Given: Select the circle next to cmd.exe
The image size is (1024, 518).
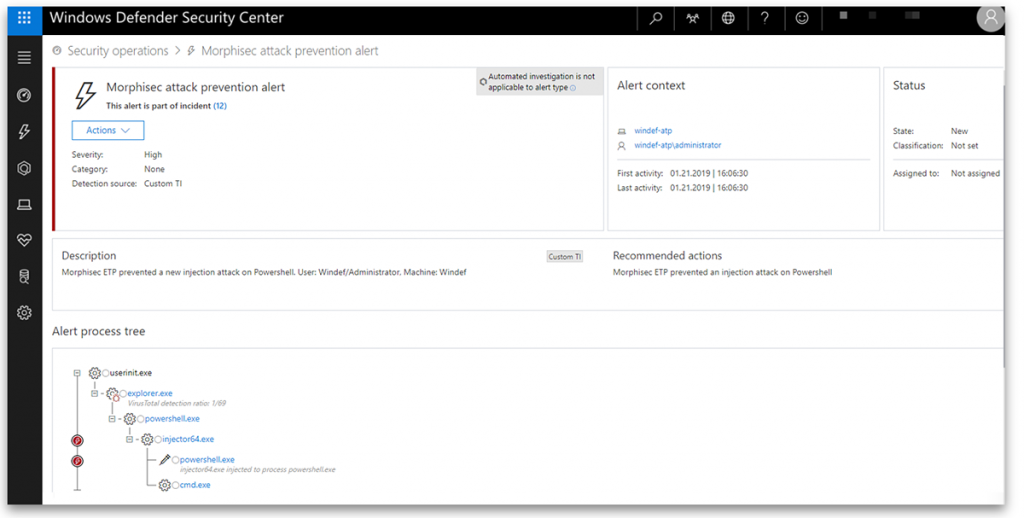Looking at the screenshot, I should pos(175,485).
